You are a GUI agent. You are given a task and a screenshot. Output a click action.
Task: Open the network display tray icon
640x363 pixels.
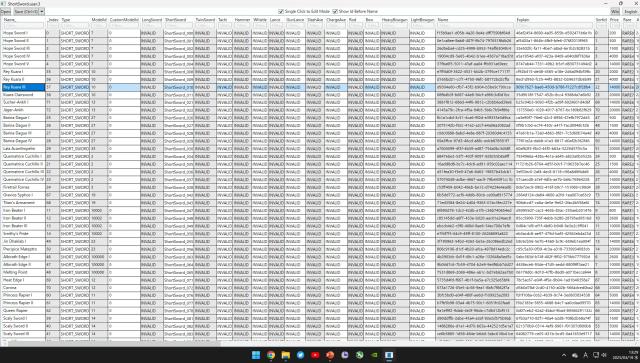[x=596, y=355]
